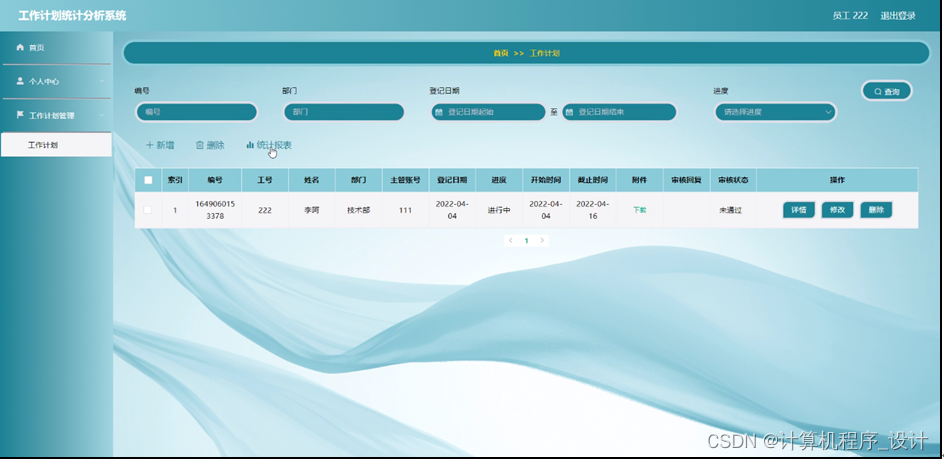Expand the 个人中心 sidebar chevron

102,81
